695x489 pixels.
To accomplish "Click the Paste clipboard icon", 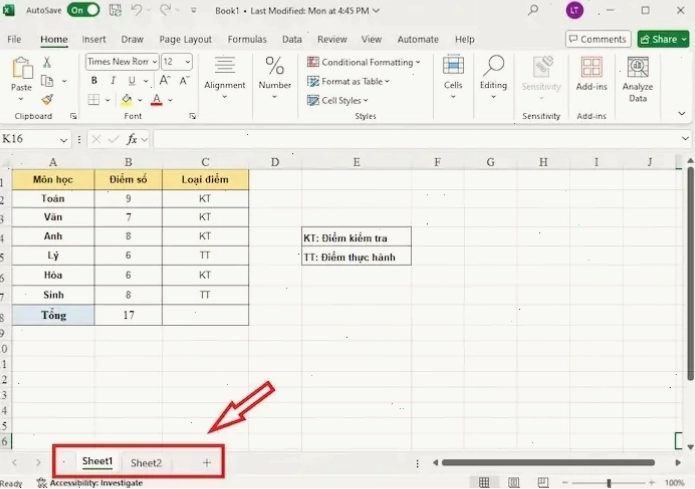I will [22, 68].
